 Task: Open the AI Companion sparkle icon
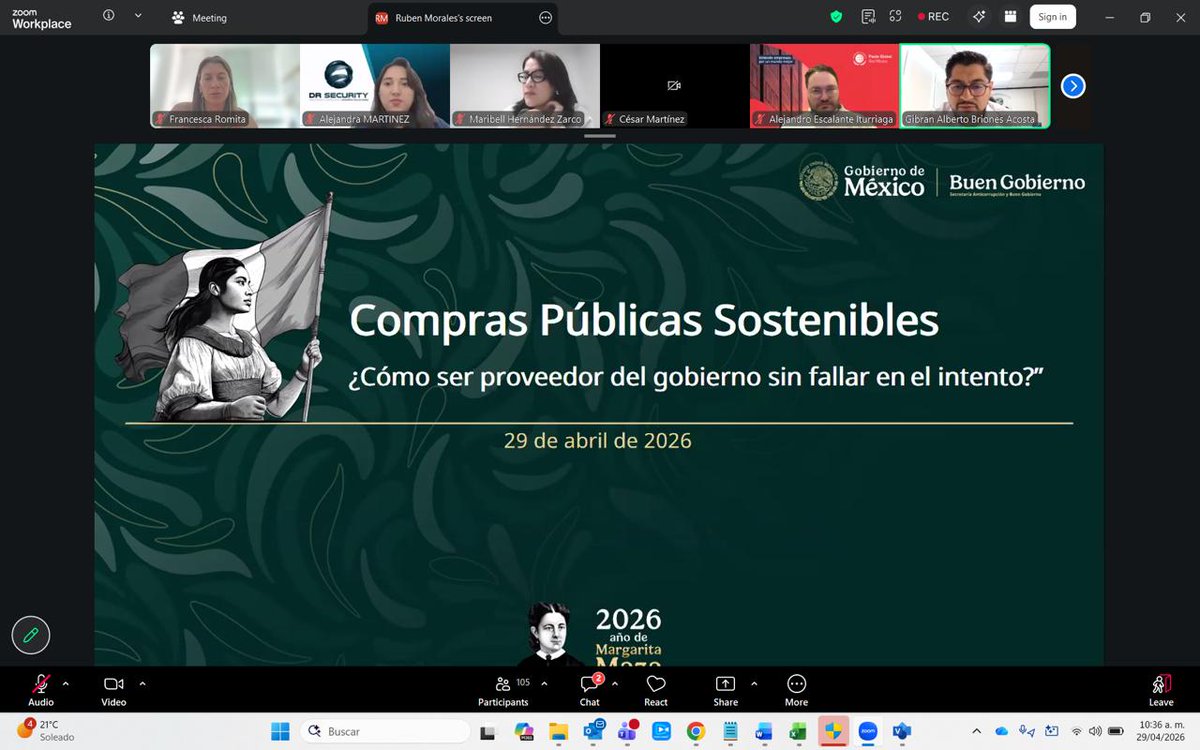point(979,17)
